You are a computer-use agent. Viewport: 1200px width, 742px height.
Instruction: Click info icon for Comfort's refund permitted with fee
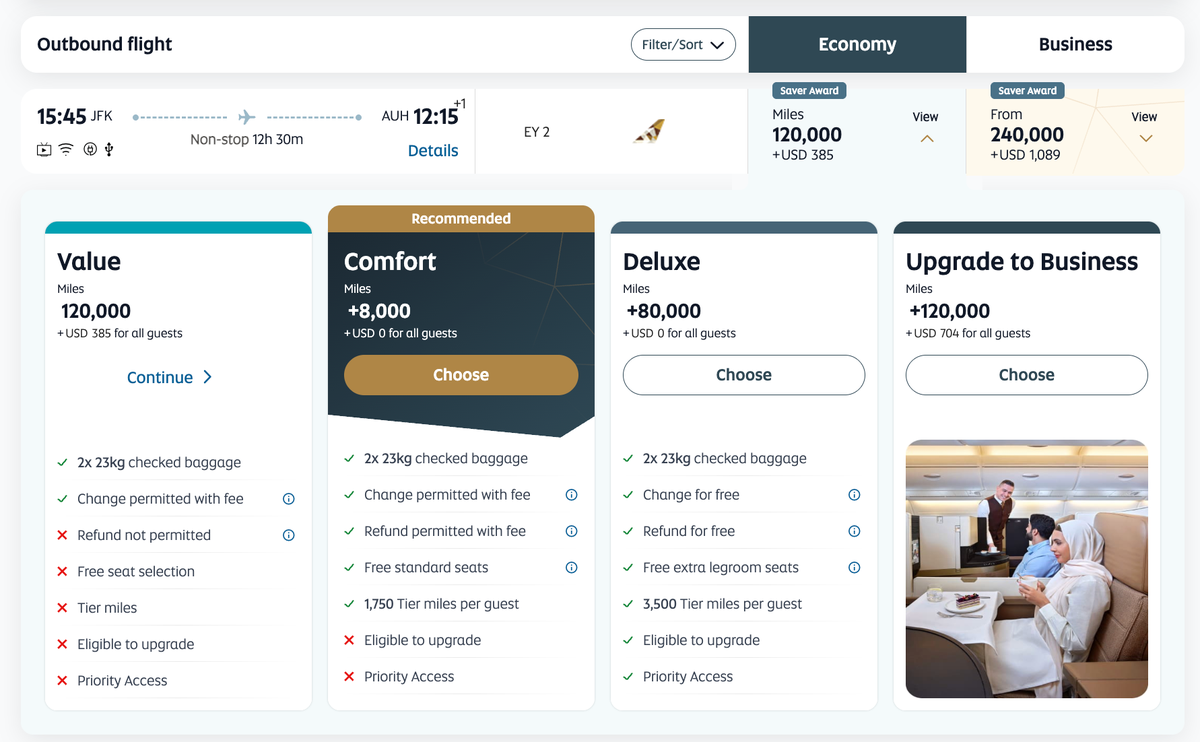(571, 531)
